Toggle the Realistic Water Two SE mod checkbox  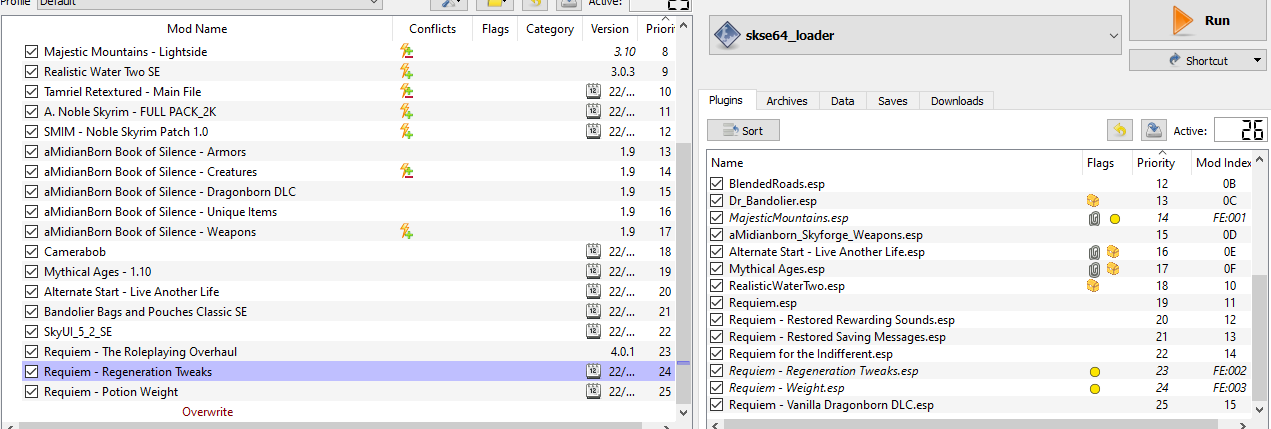point(31,71)
